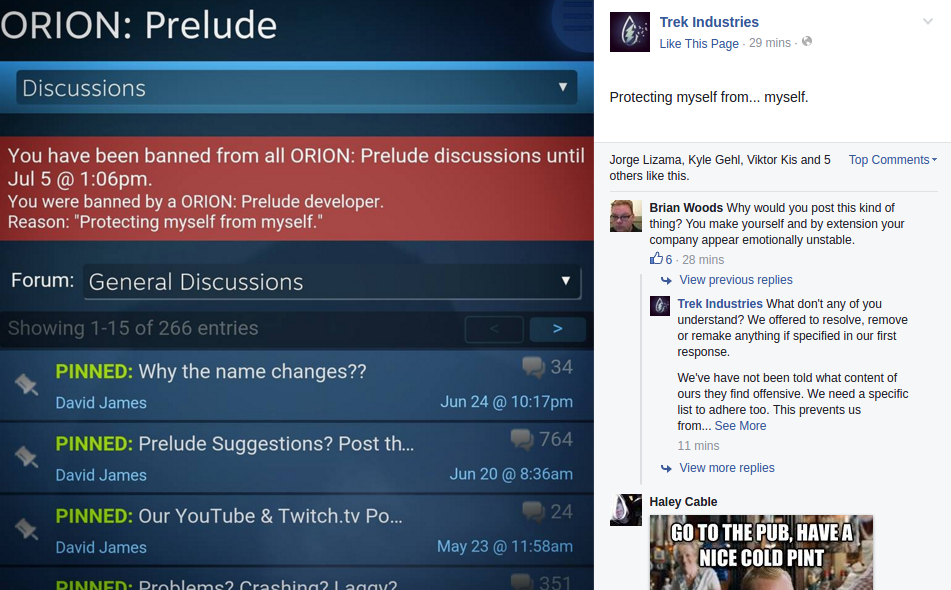Open Brian Woods' profile picture
Screen dimensions: 951x590
point(626,216)
